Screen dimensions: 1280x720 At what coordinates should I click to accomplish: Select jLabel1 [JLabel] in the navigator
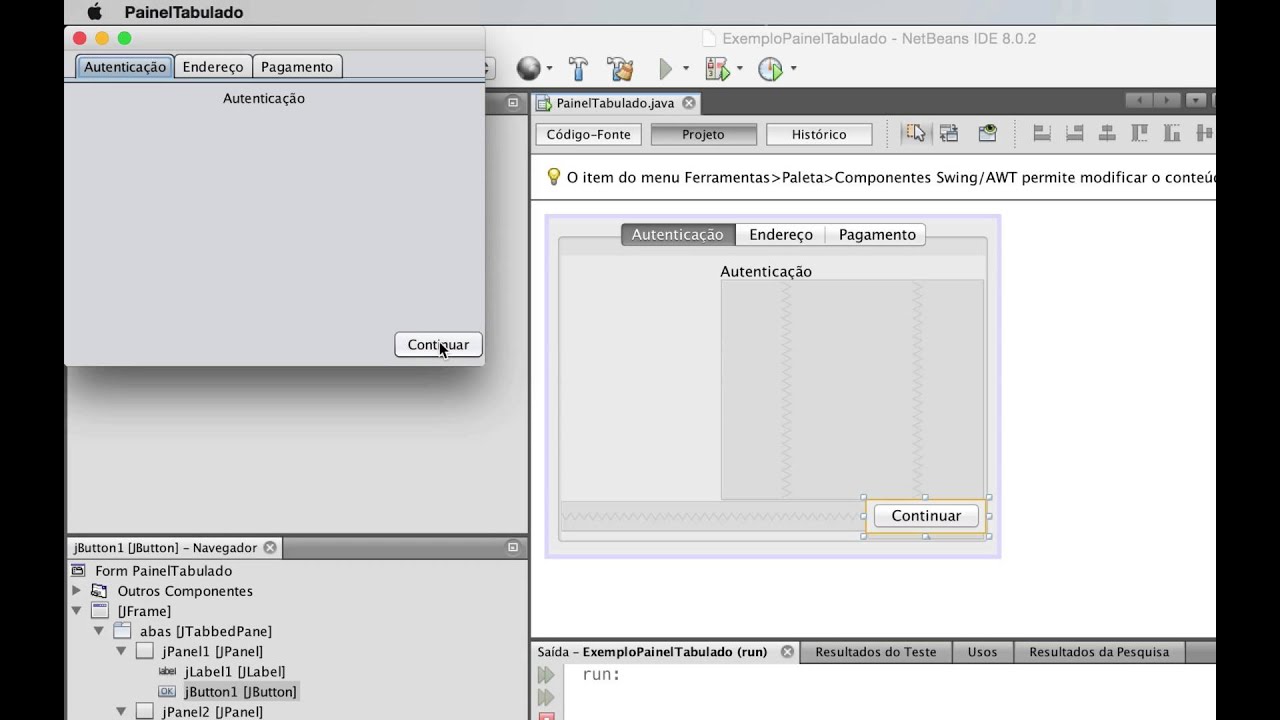pos(234,671)
